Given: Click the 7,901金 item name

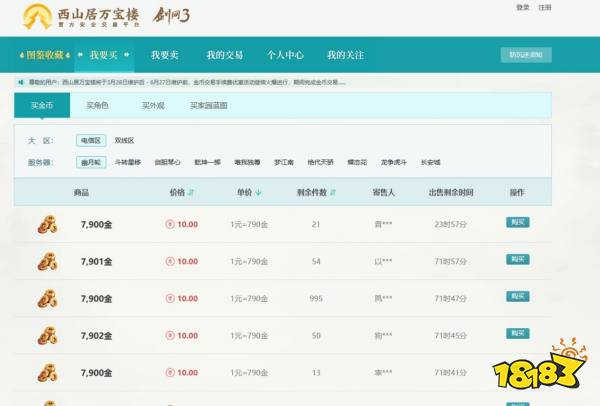Looking at the screenshot, I should (x=96, y=262).
